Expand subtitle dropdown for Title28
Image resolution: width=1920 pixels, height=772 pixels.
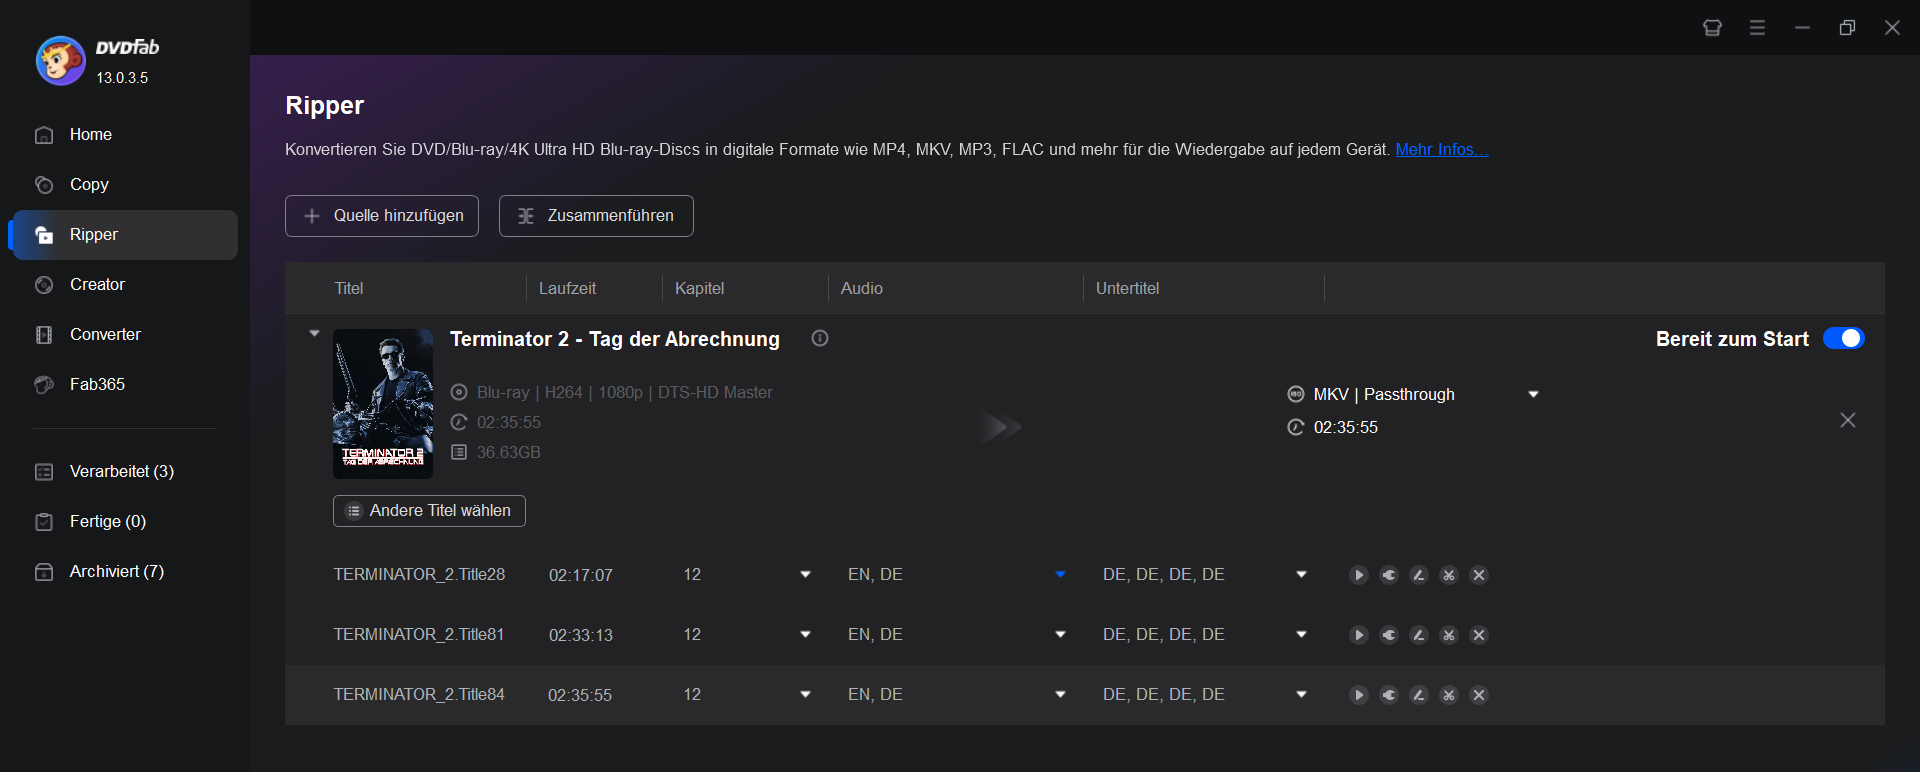tap(1301, 574)
